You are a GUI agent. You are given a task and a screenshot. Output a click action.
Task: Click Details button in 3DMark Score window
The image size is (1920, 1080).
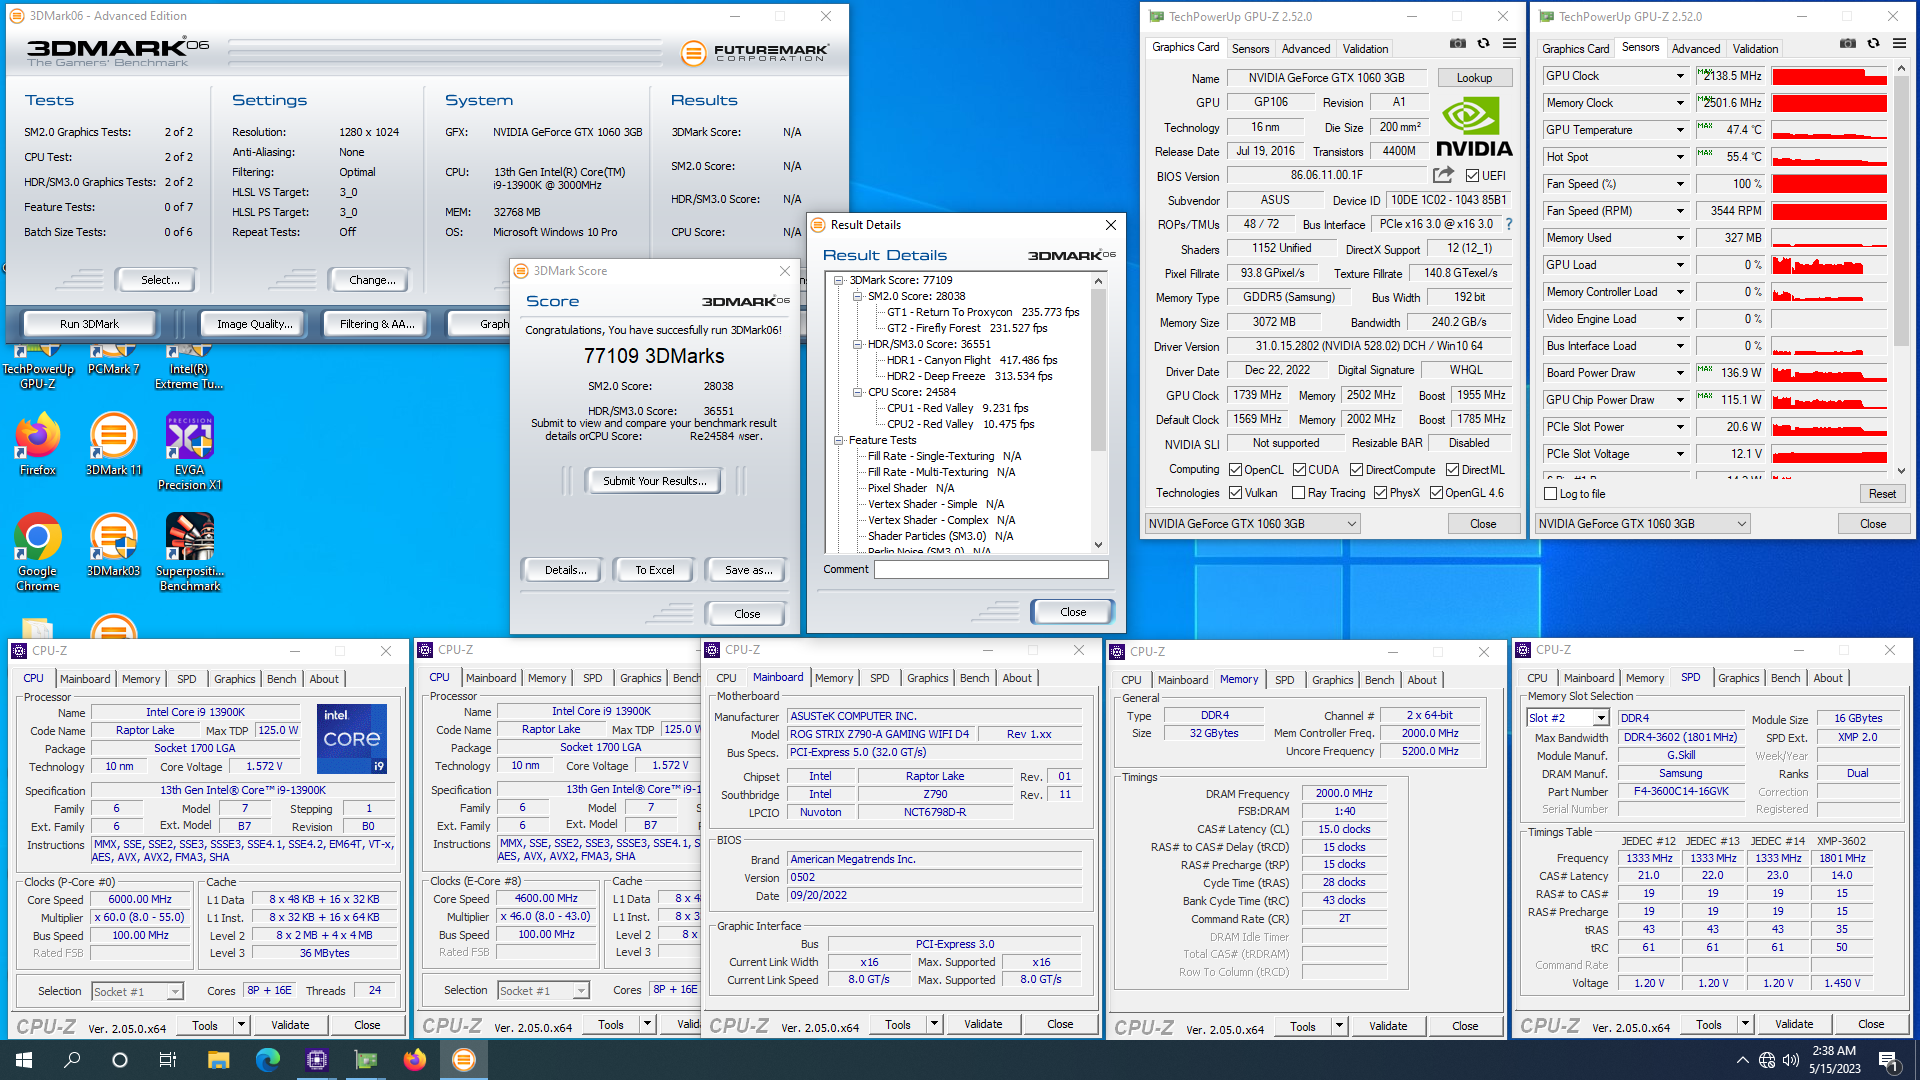coord(565,570)
